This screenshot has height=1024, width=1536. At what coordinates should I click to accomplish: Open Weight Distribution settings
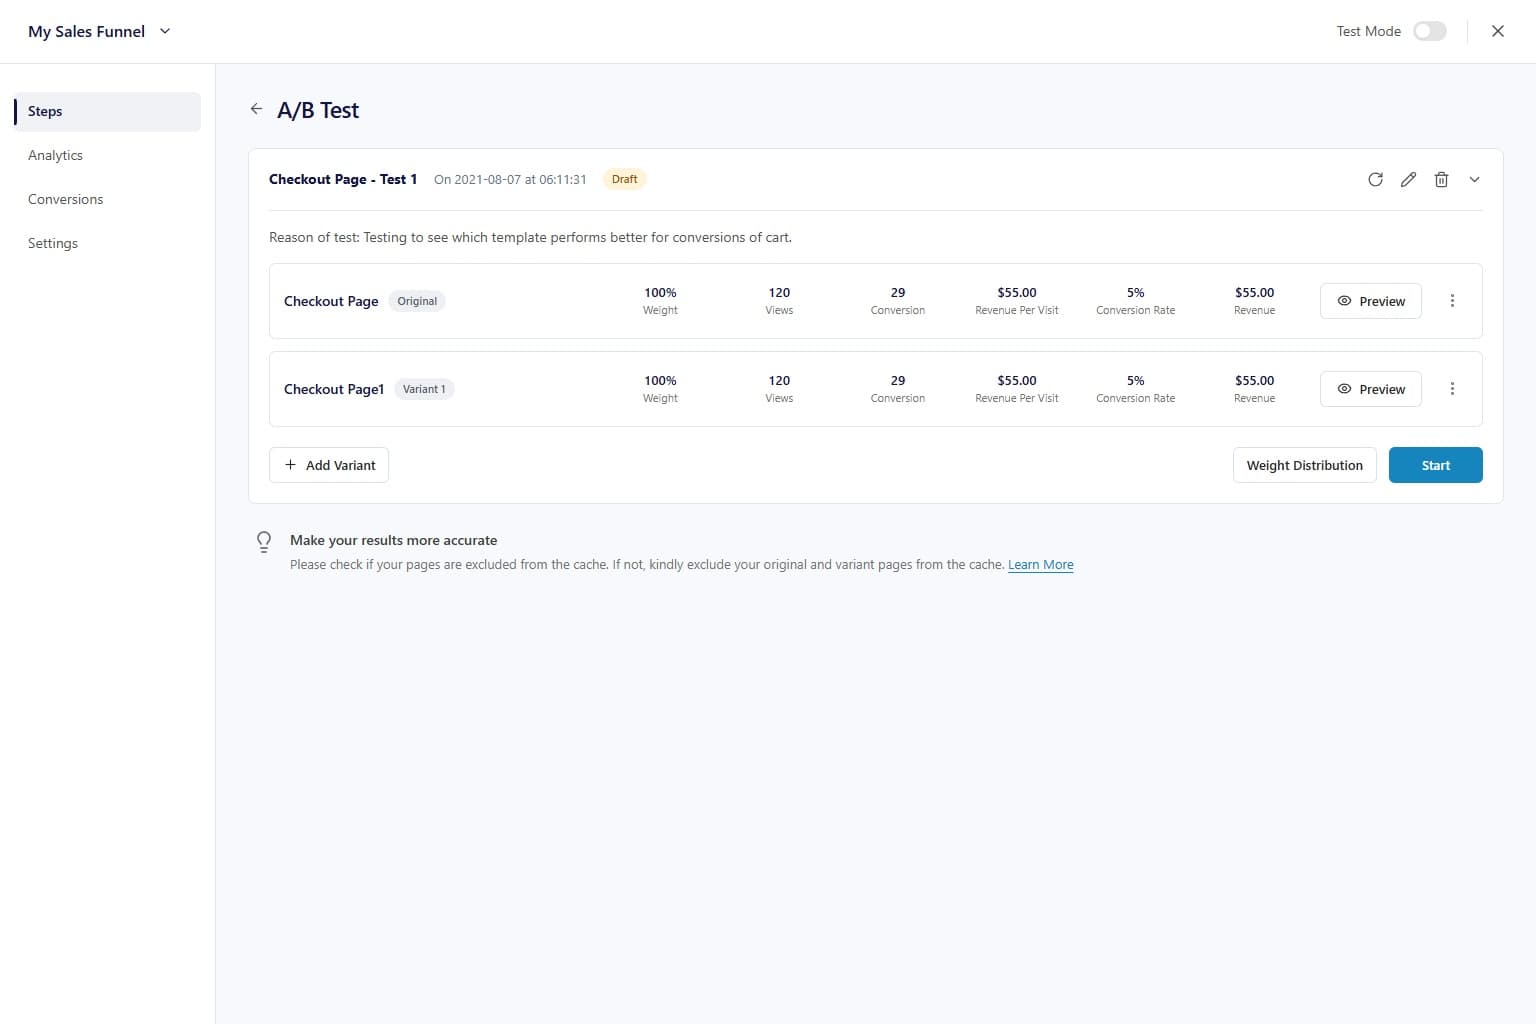tap(1305, 465)
